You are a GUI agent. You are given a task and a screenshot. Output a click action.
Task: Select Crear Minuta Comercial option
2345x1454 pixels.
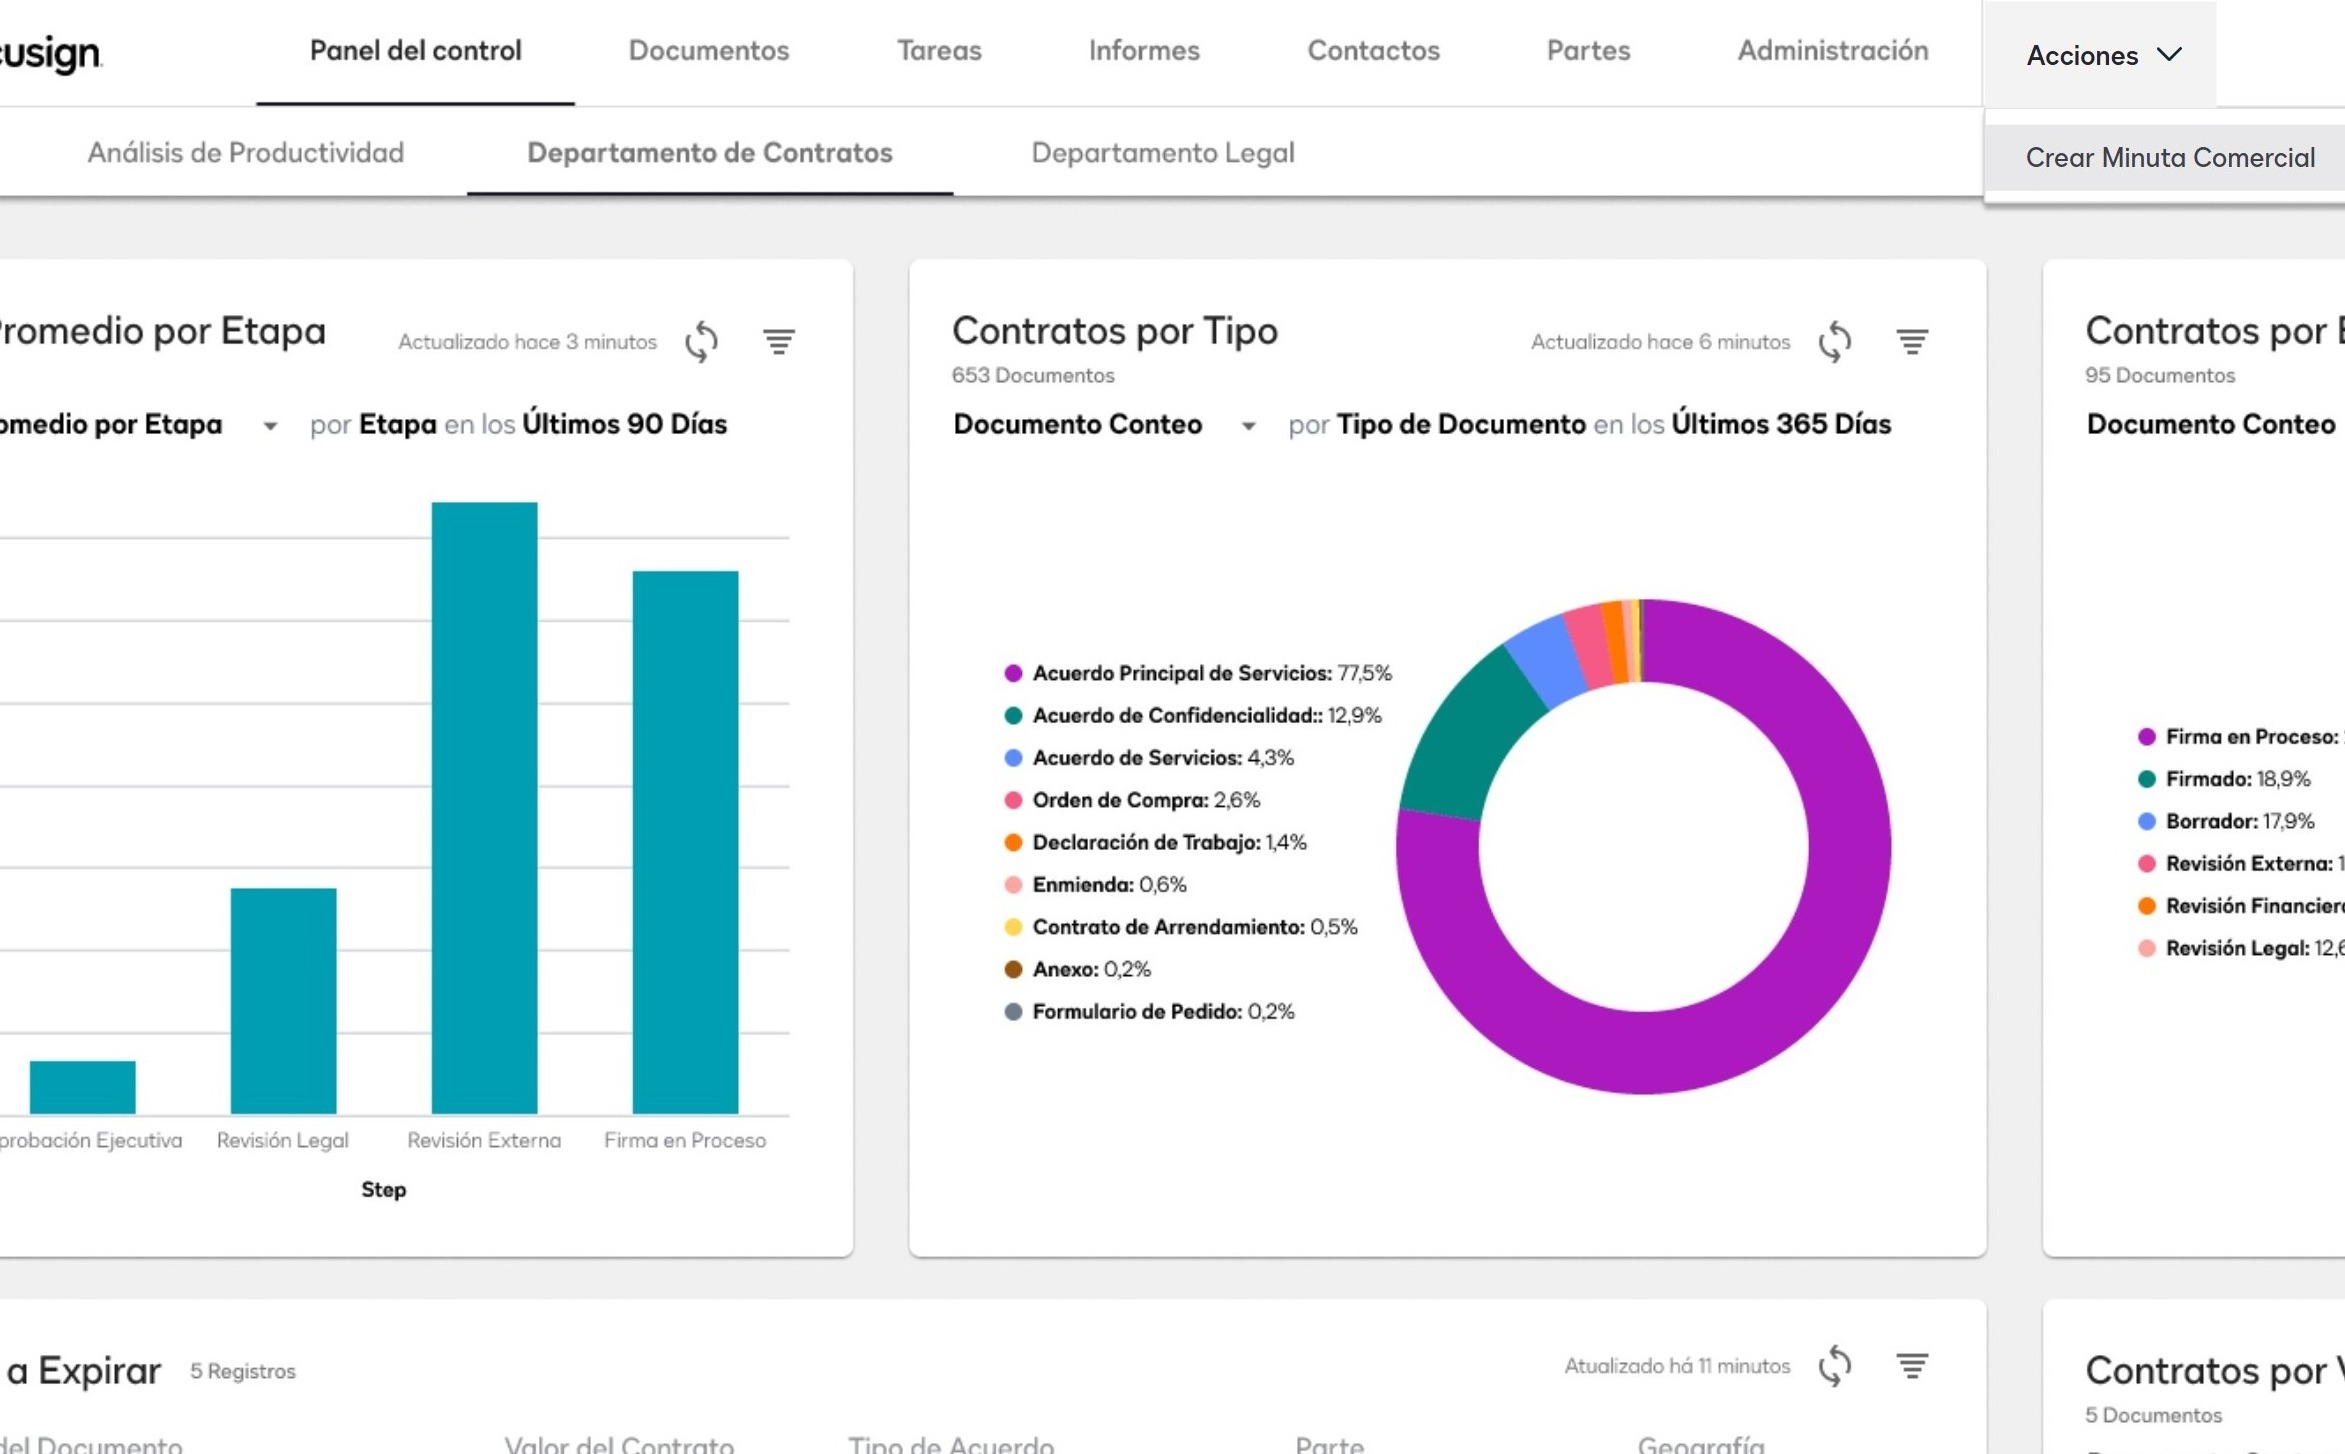(x=2169, y=158)
